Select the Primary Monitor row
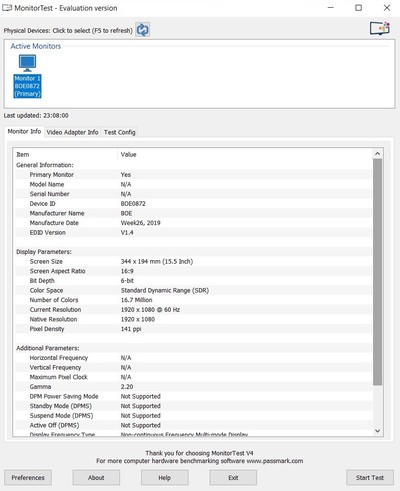This screenshot has height=491, width=400. 193,175
